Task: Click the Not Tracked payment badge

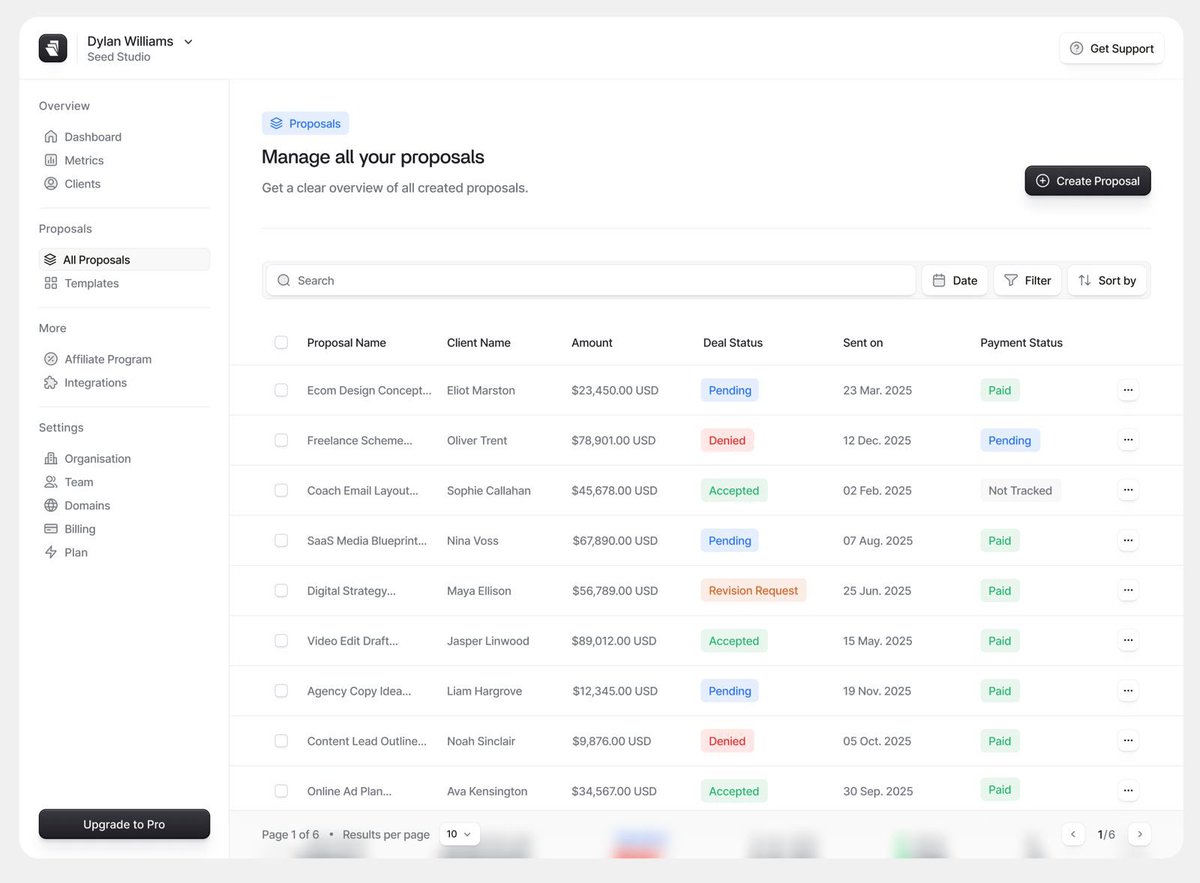Action: pyautogui.click(x=1020, y=491)
